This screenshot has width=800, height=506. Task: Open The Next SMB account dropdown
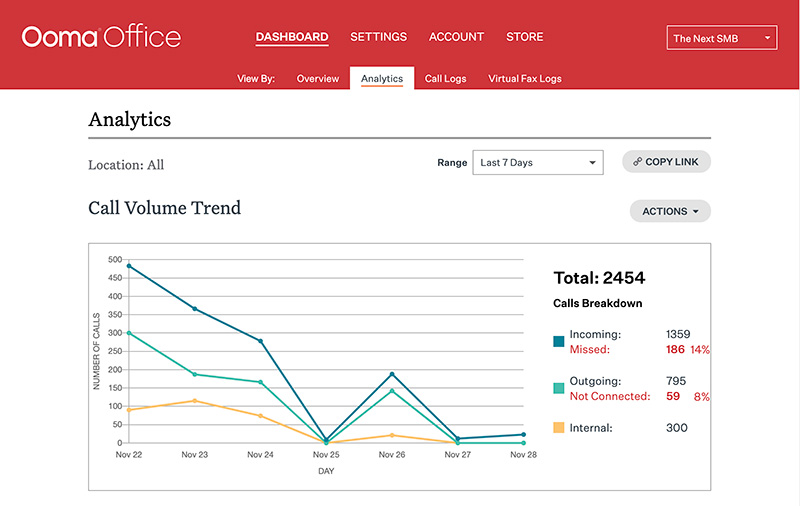pos(721,38)
